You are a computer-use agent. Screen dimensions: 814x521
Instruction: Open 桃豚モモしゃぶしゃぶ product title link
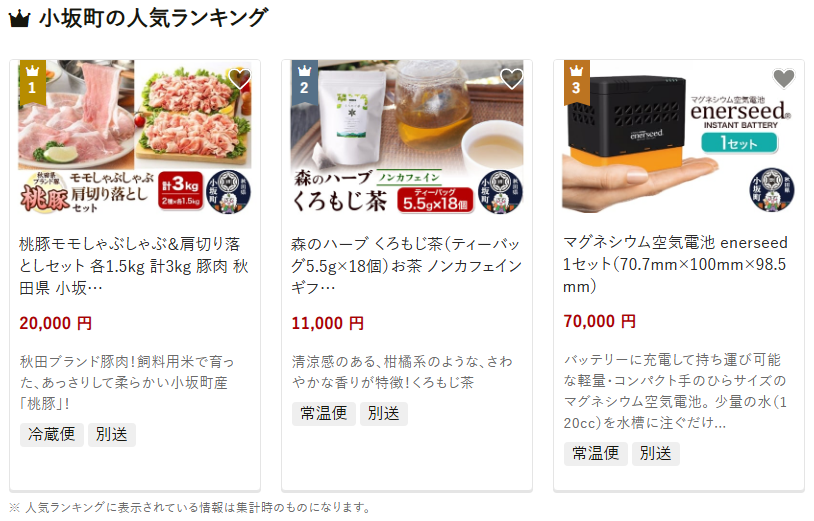[x=134, y=266]
